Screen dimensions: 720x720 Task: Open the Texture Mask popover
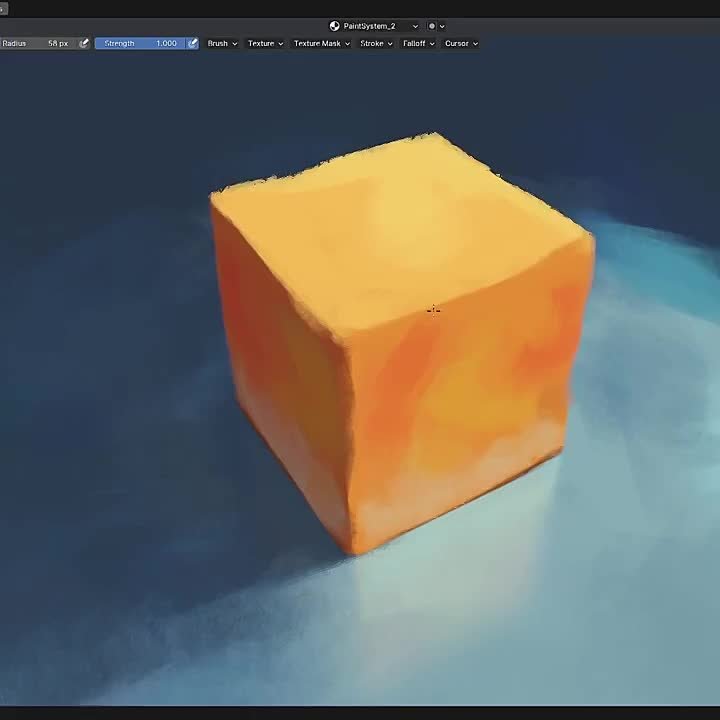(x=321, y=44)
